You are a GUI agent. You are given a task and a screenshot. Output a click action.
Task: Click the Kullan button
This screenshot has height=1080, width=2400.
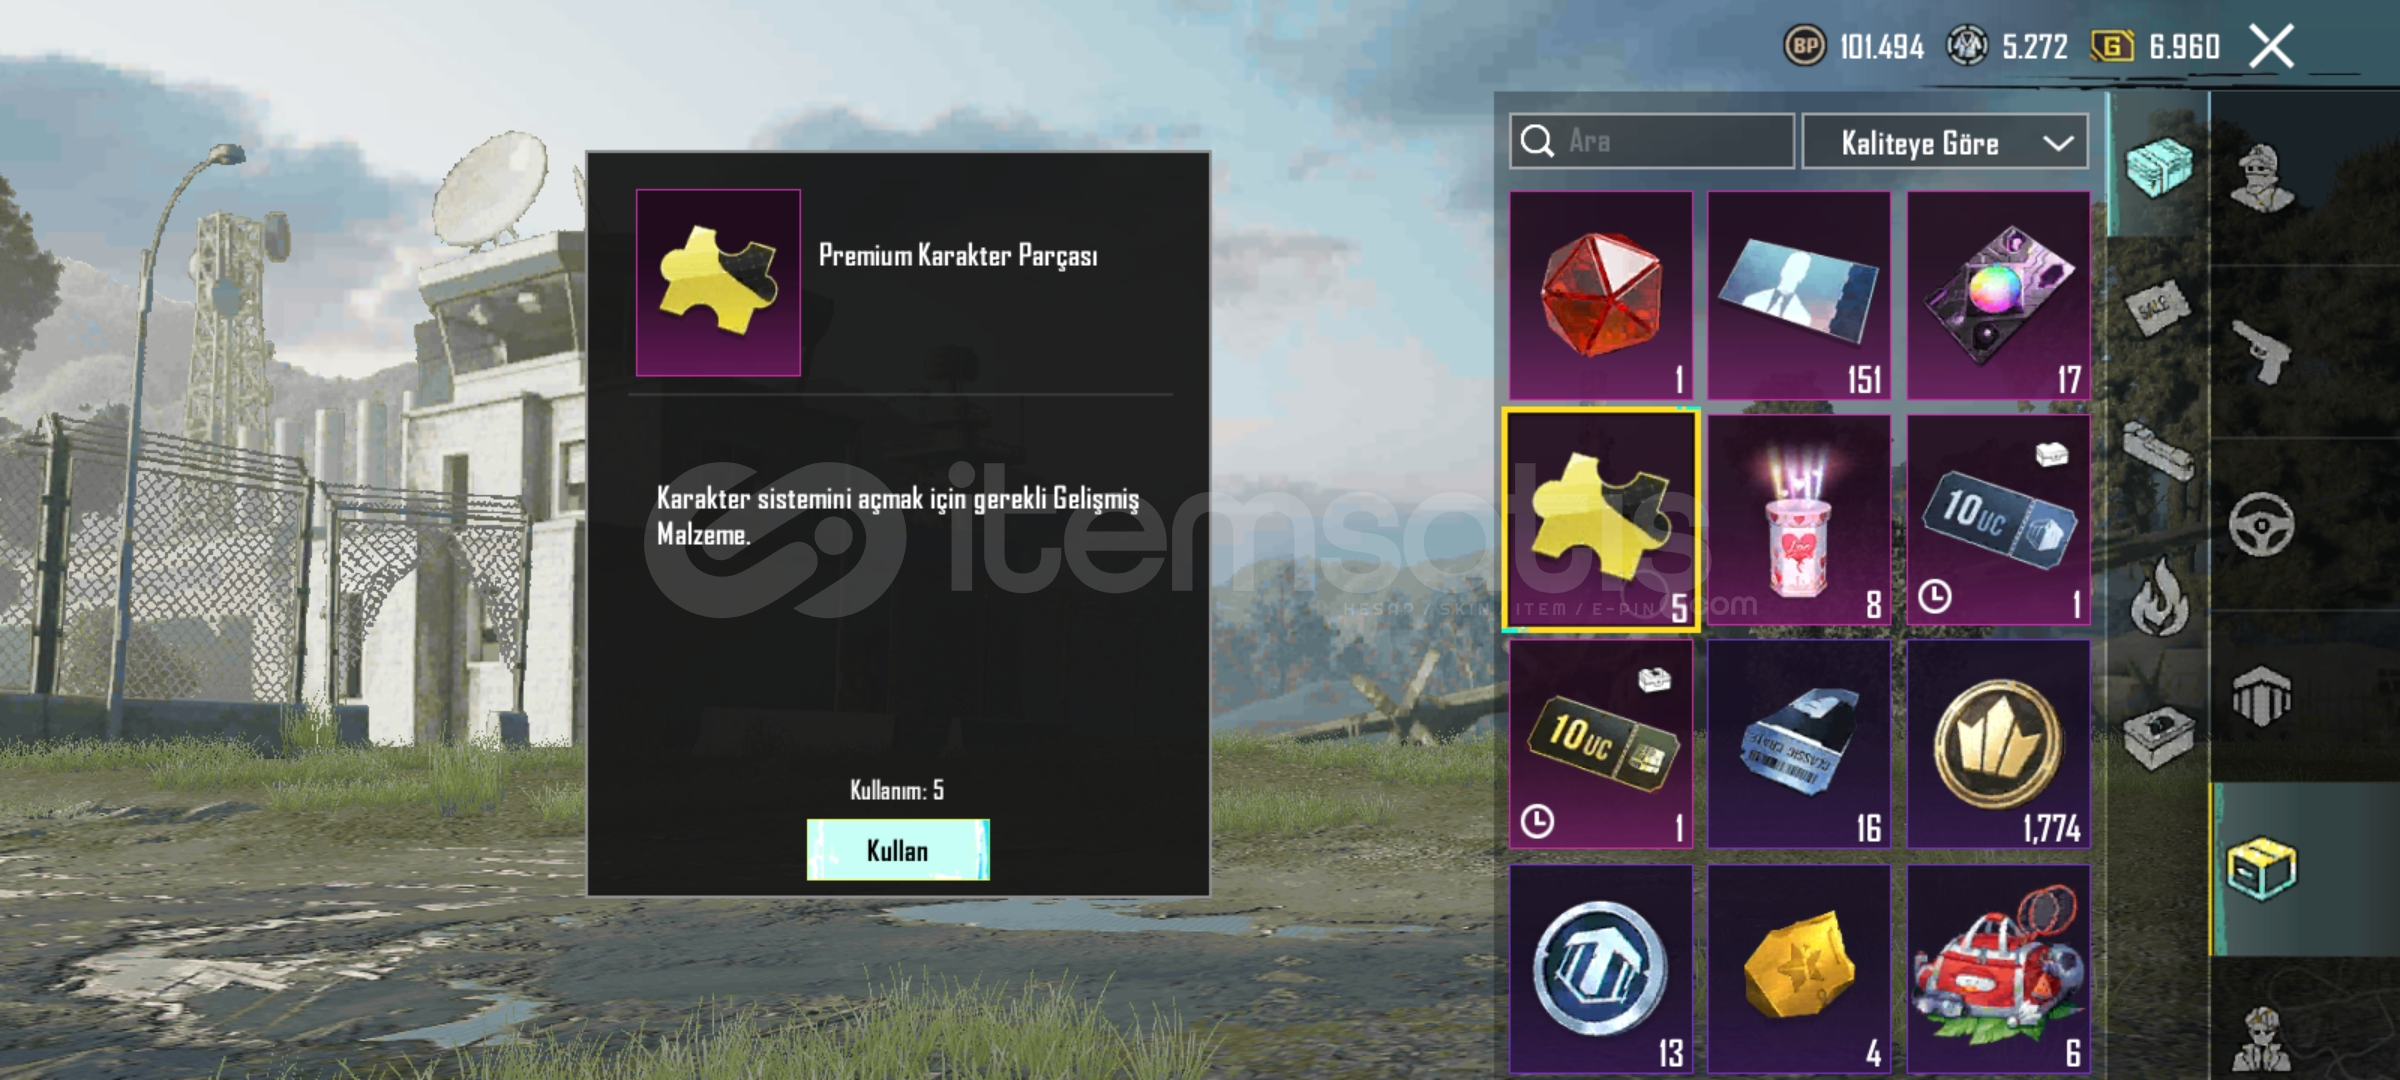pyautogui.click(x=898, y=850)
